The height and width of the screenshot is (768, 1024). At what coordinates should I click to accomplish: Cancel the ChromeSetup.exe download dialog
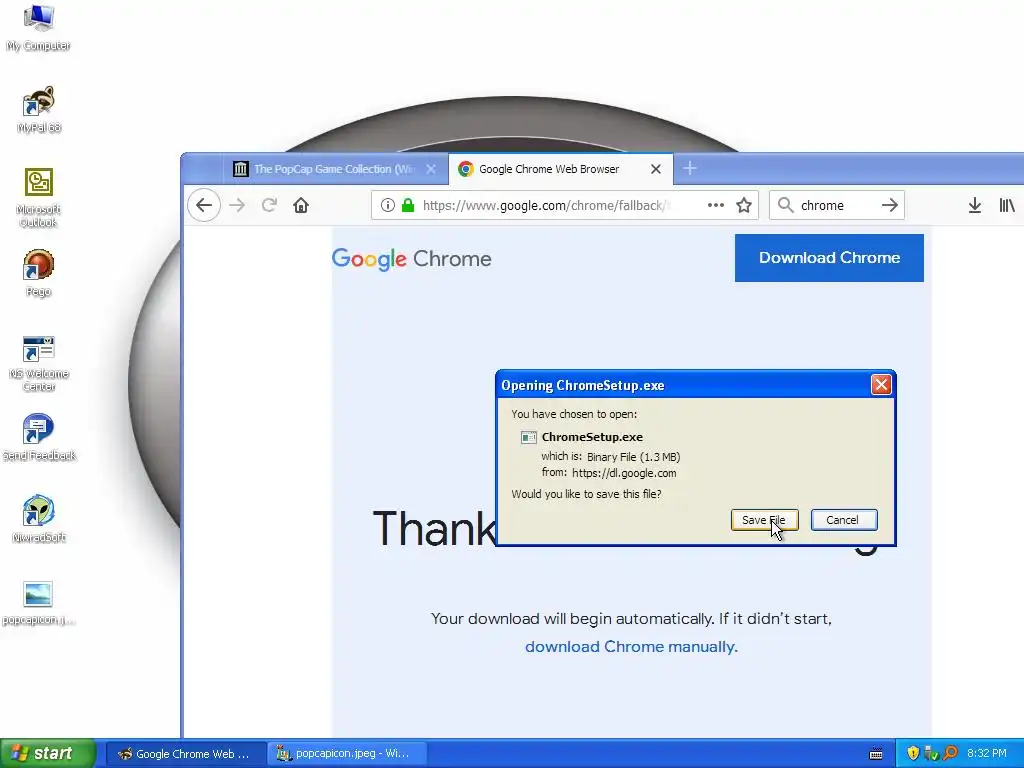[x=844, y=520]
